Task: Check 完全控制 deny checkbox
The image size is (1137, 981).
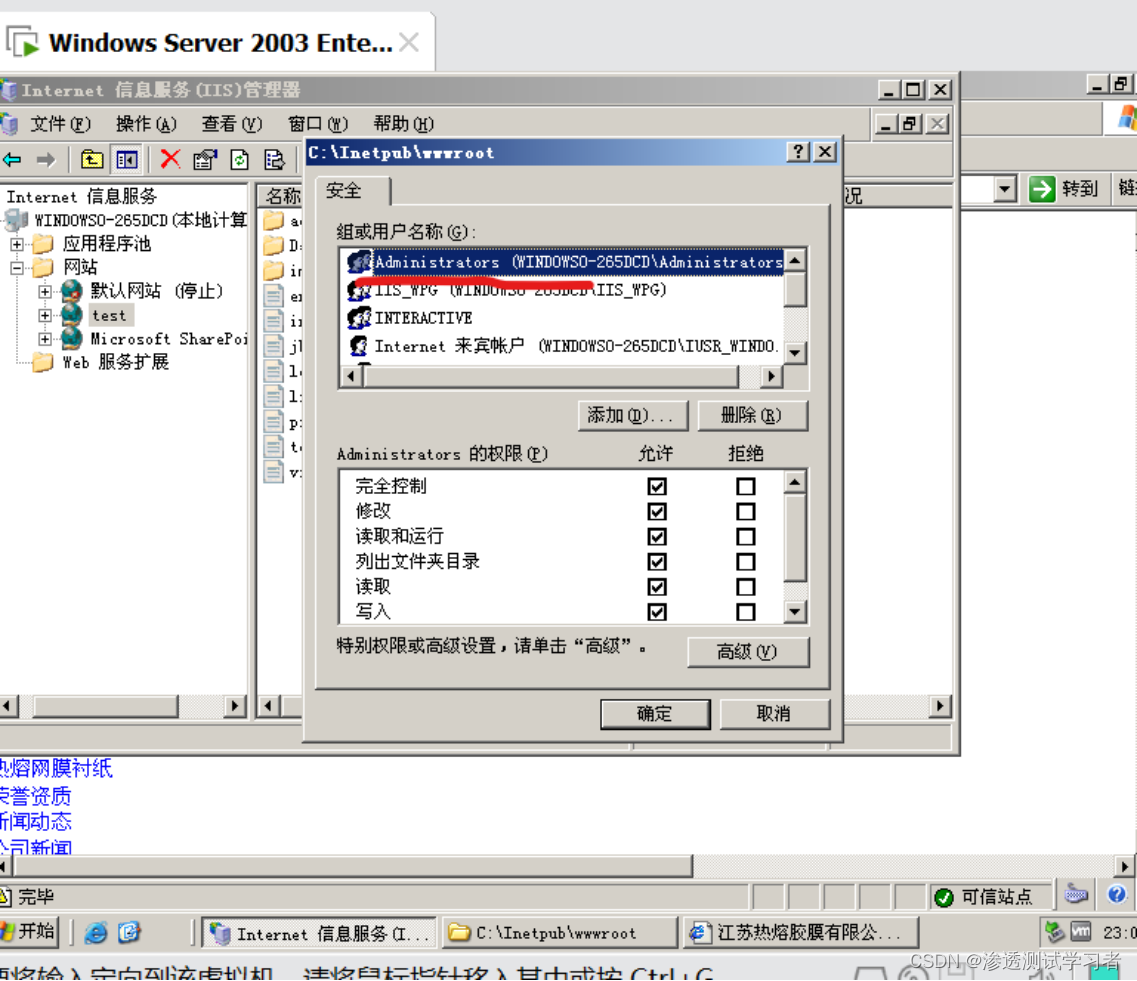Action: pos(745,486)
